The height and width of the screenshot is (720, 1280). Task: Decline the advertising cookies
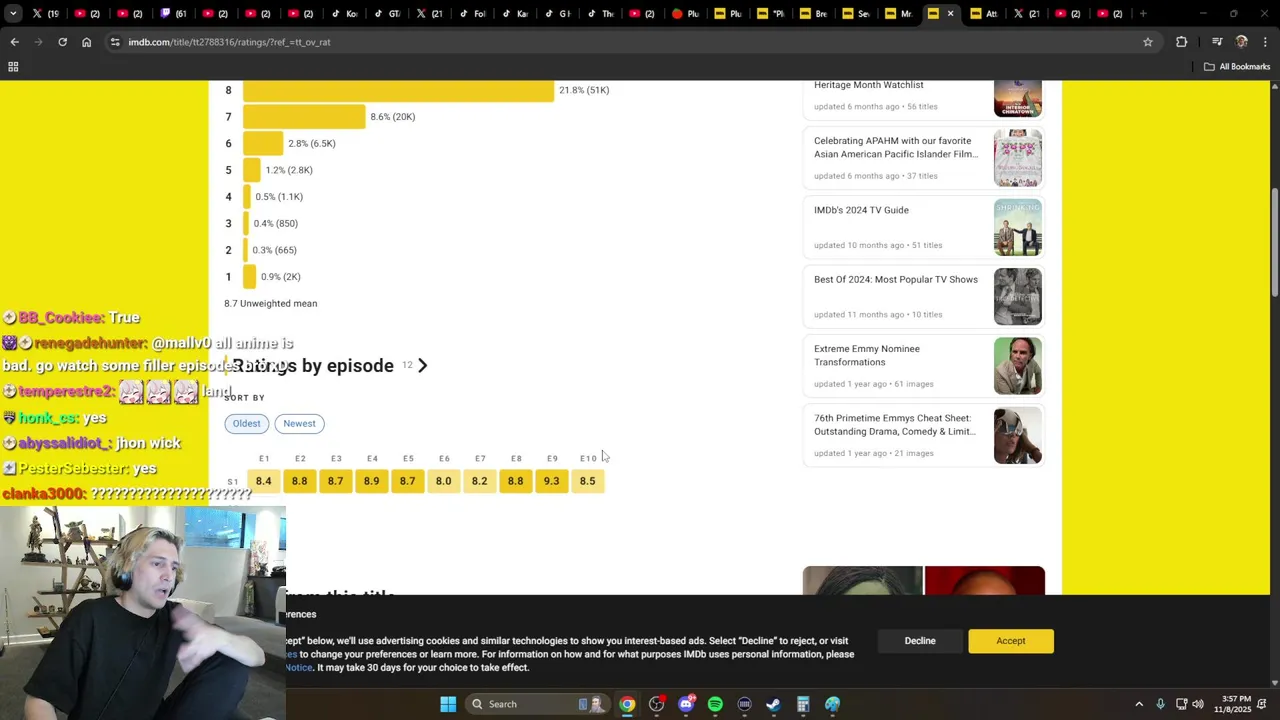(x=920, y=641)
